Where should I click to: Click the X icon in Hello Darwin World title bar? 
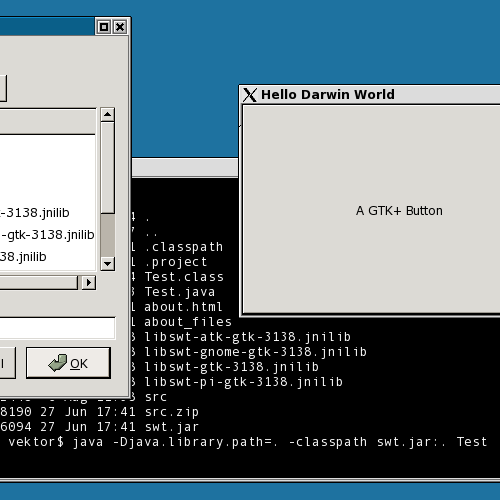click(250, 95)
